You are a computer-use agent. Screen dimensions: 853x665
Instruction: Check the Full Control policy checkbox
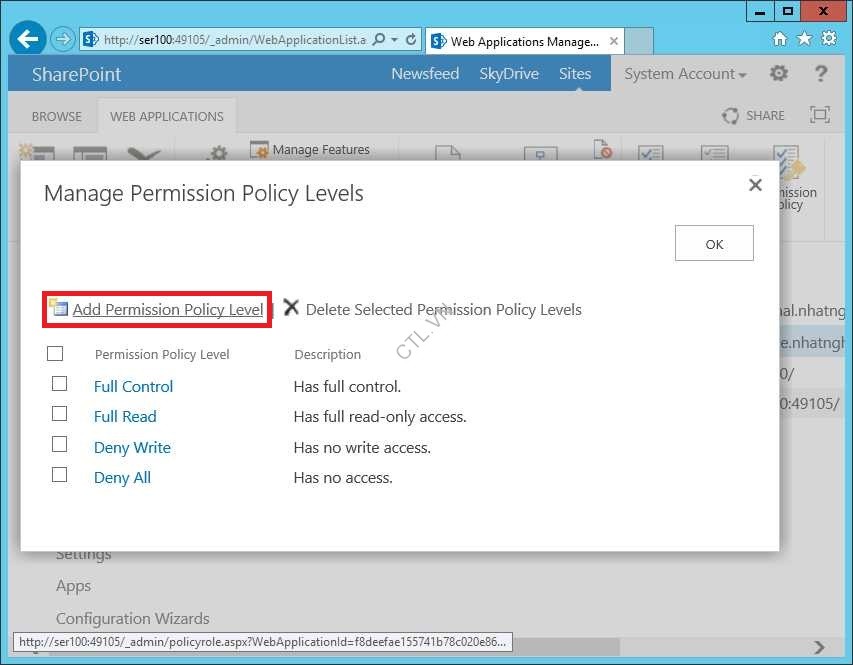point(59,384)
